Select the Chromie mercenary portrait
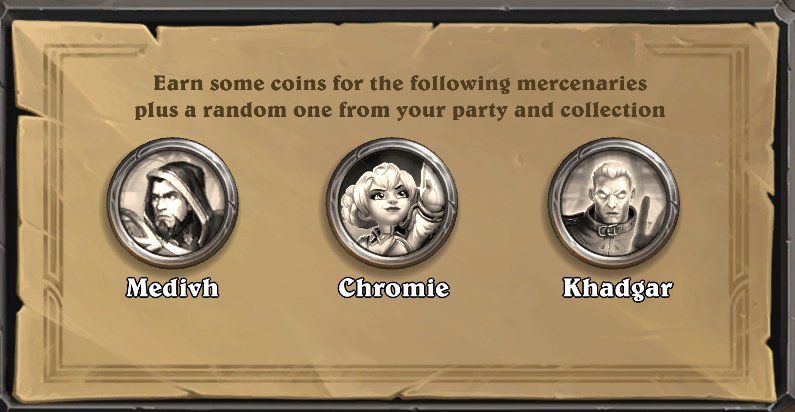 [392, 203]
